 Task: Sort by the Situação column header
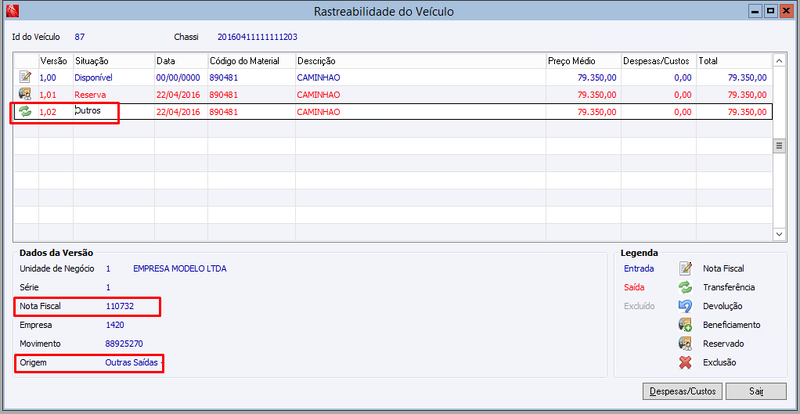(114, 61)
